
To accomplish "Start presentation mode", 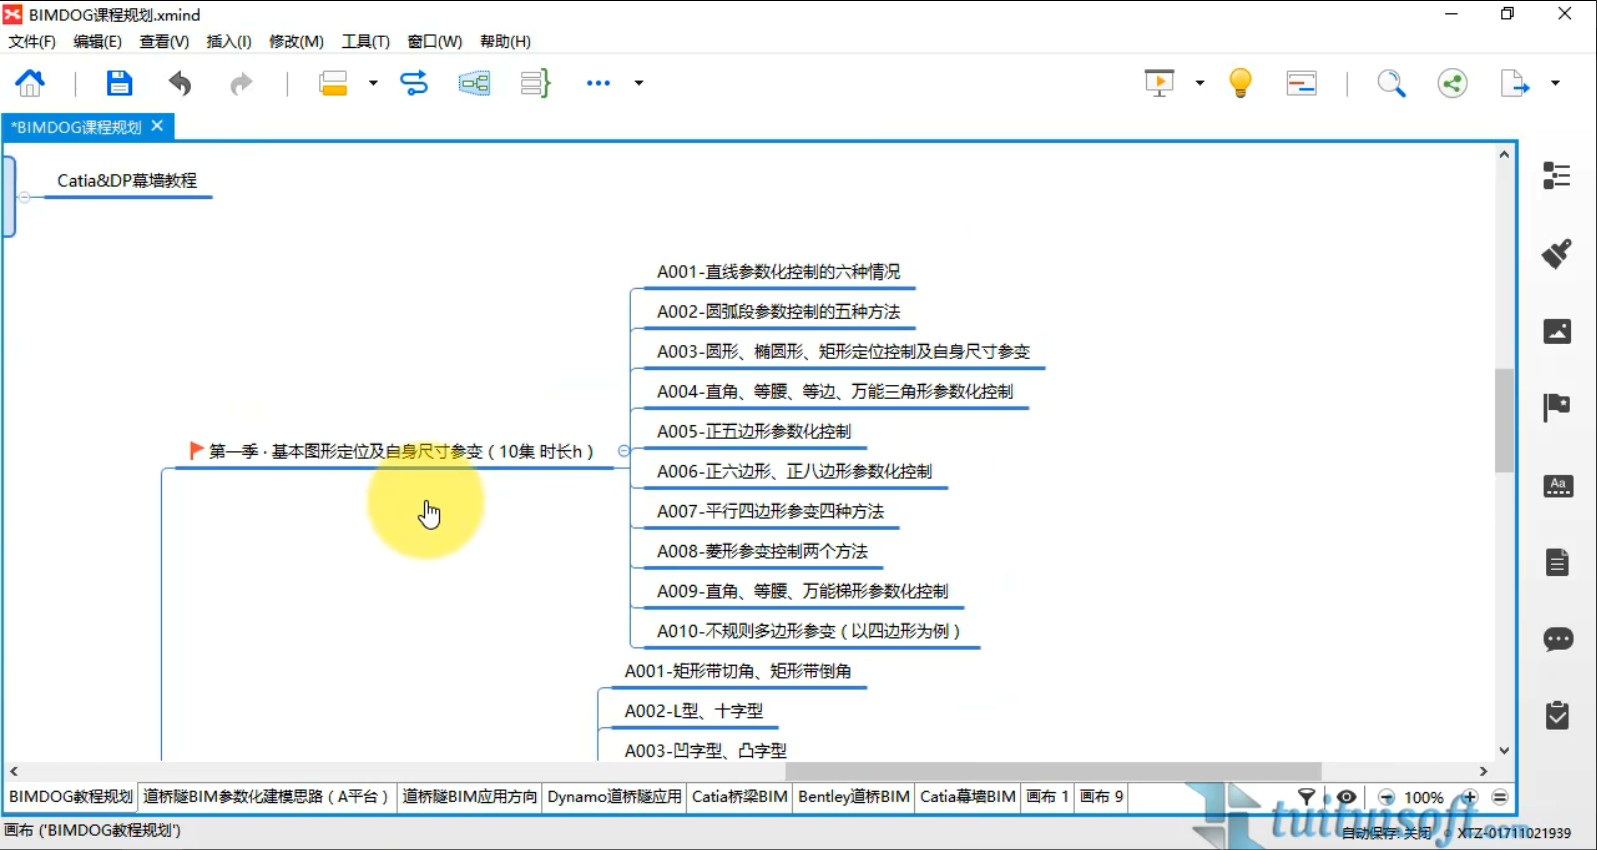I will tap(1159, 83).
